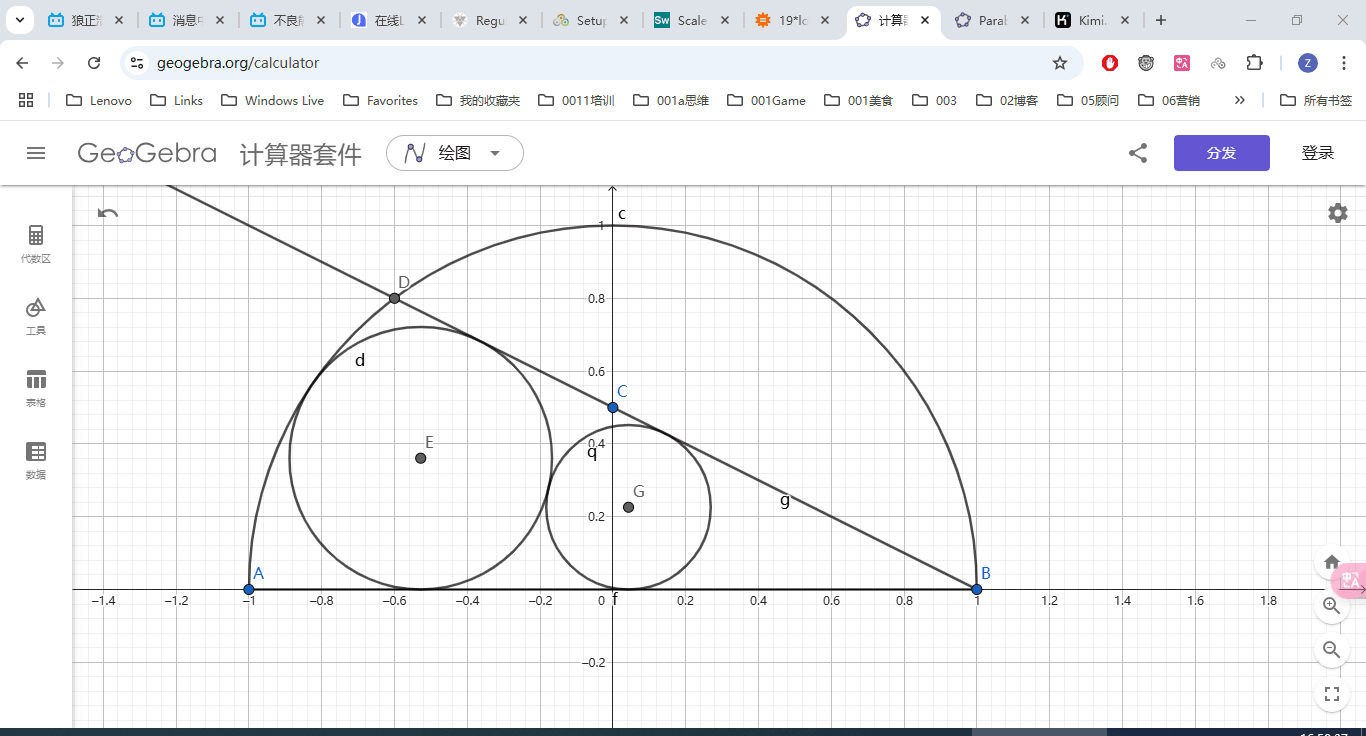The height and width of the screenshot is (736, 1366).
Task: Open the Tools panel sidebar icon
Action: point(36,315)
